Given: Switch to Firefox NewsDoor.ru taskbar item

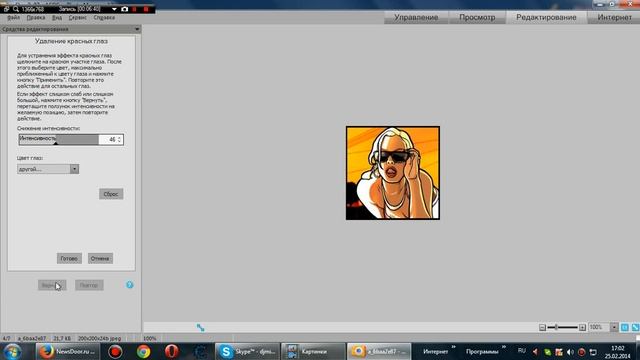Looking at the screenshot, I should tap(67, 351).
